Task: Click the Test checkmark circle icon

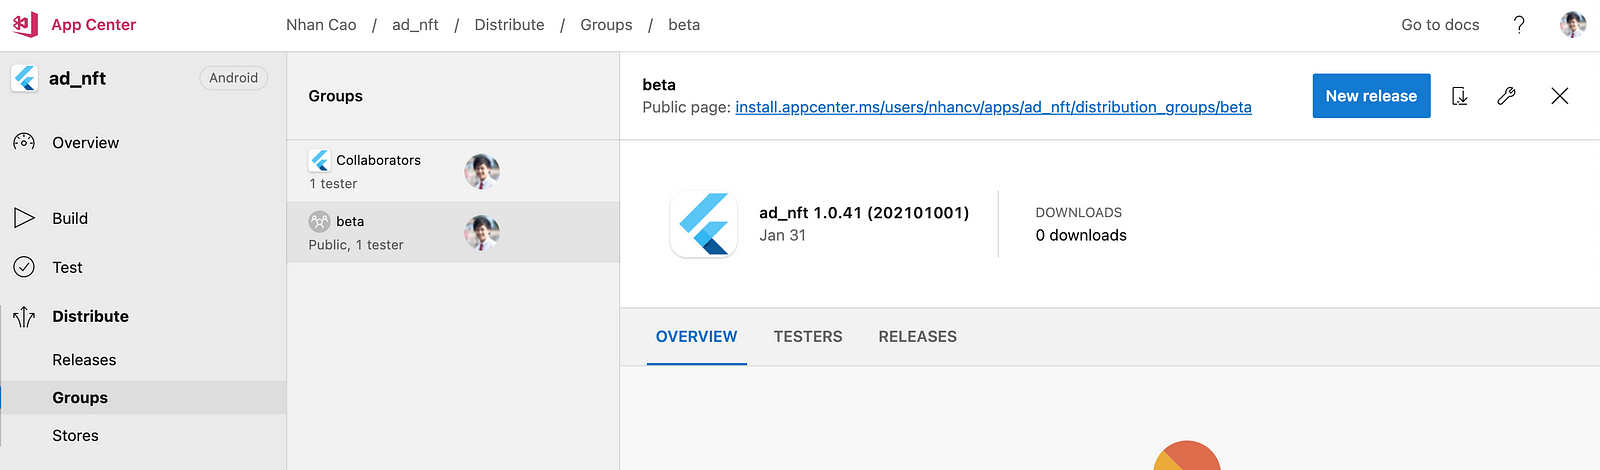Action: (x=24, y=267)
